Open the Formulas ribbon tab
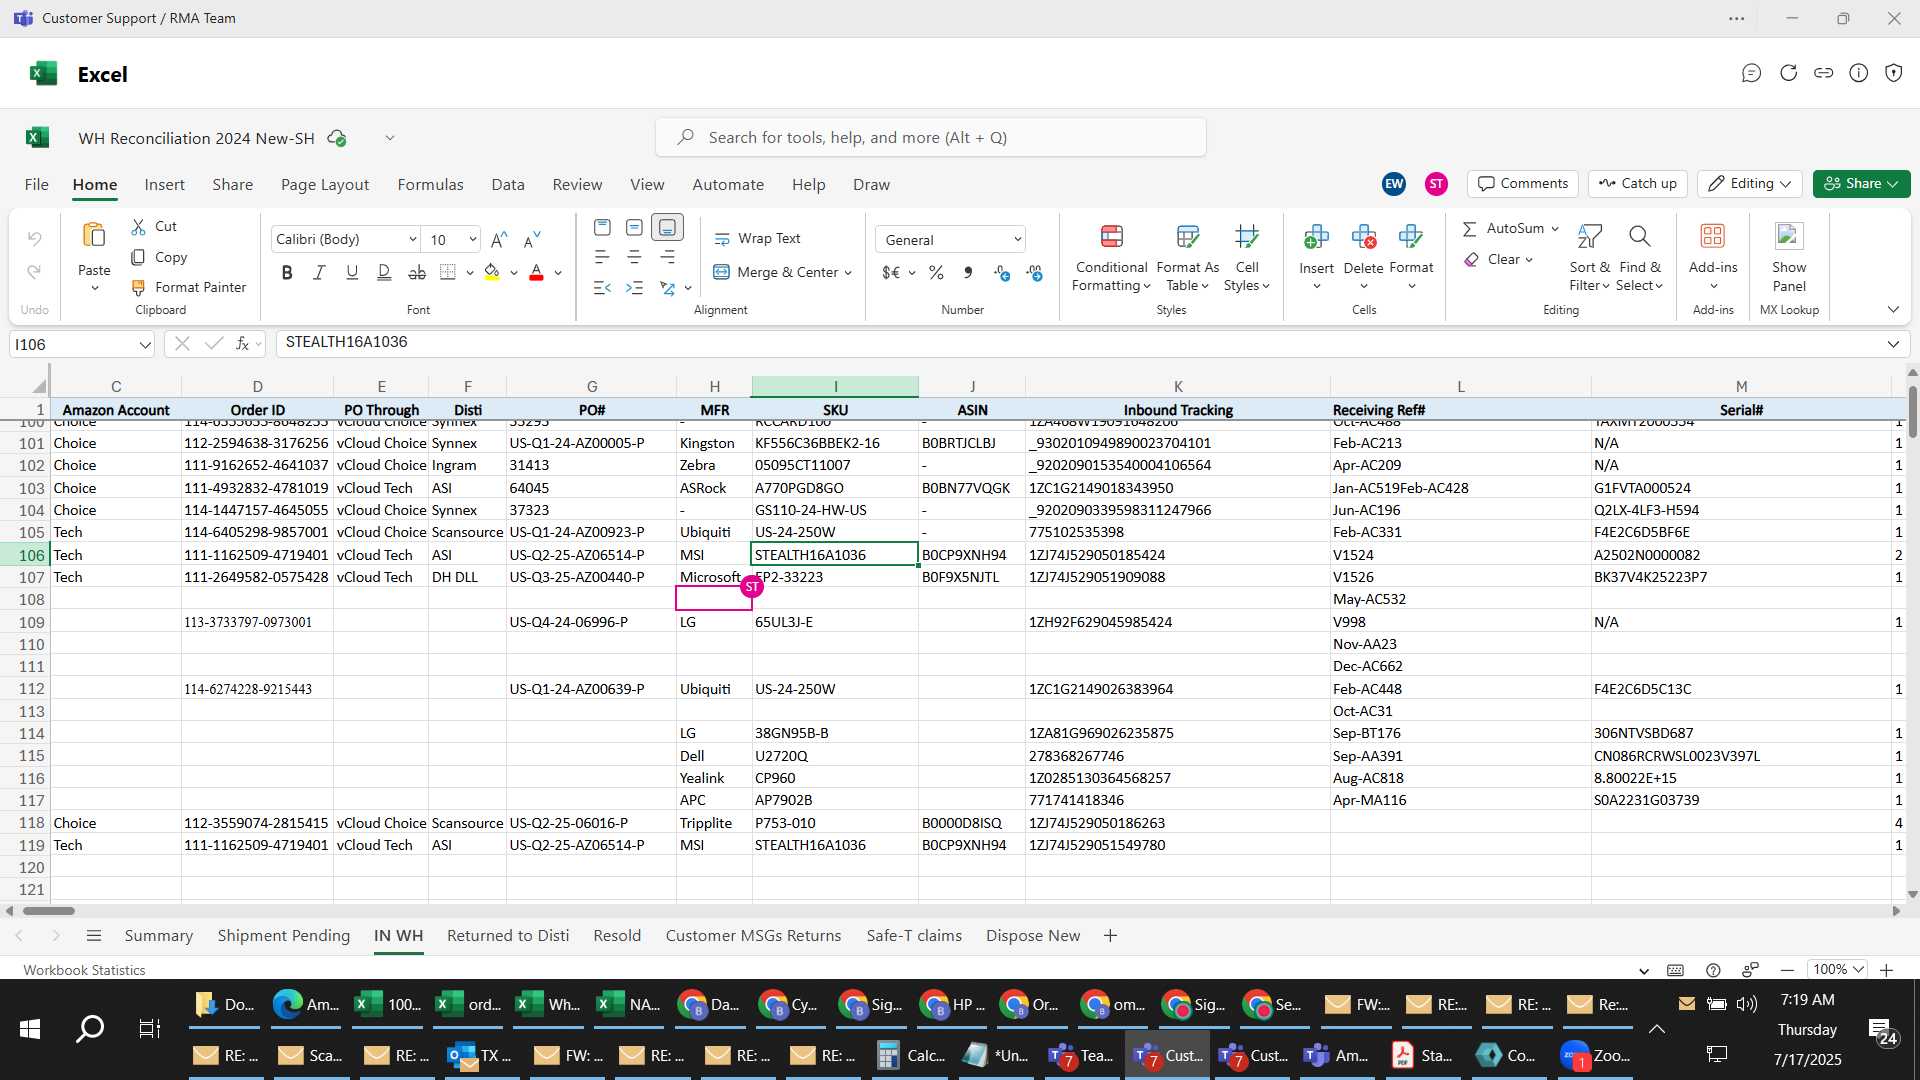This screenshot has width=1920, height=1080. click(430, 185)
